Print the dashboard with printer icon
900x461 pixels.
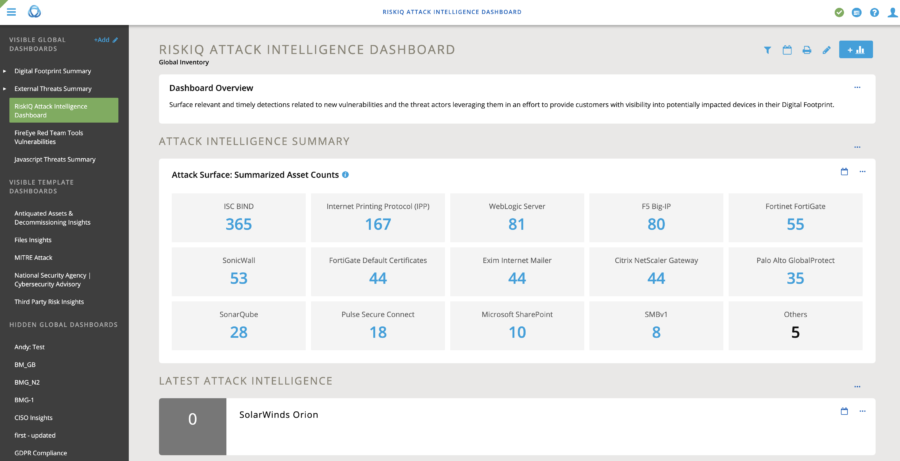point(806,50)
